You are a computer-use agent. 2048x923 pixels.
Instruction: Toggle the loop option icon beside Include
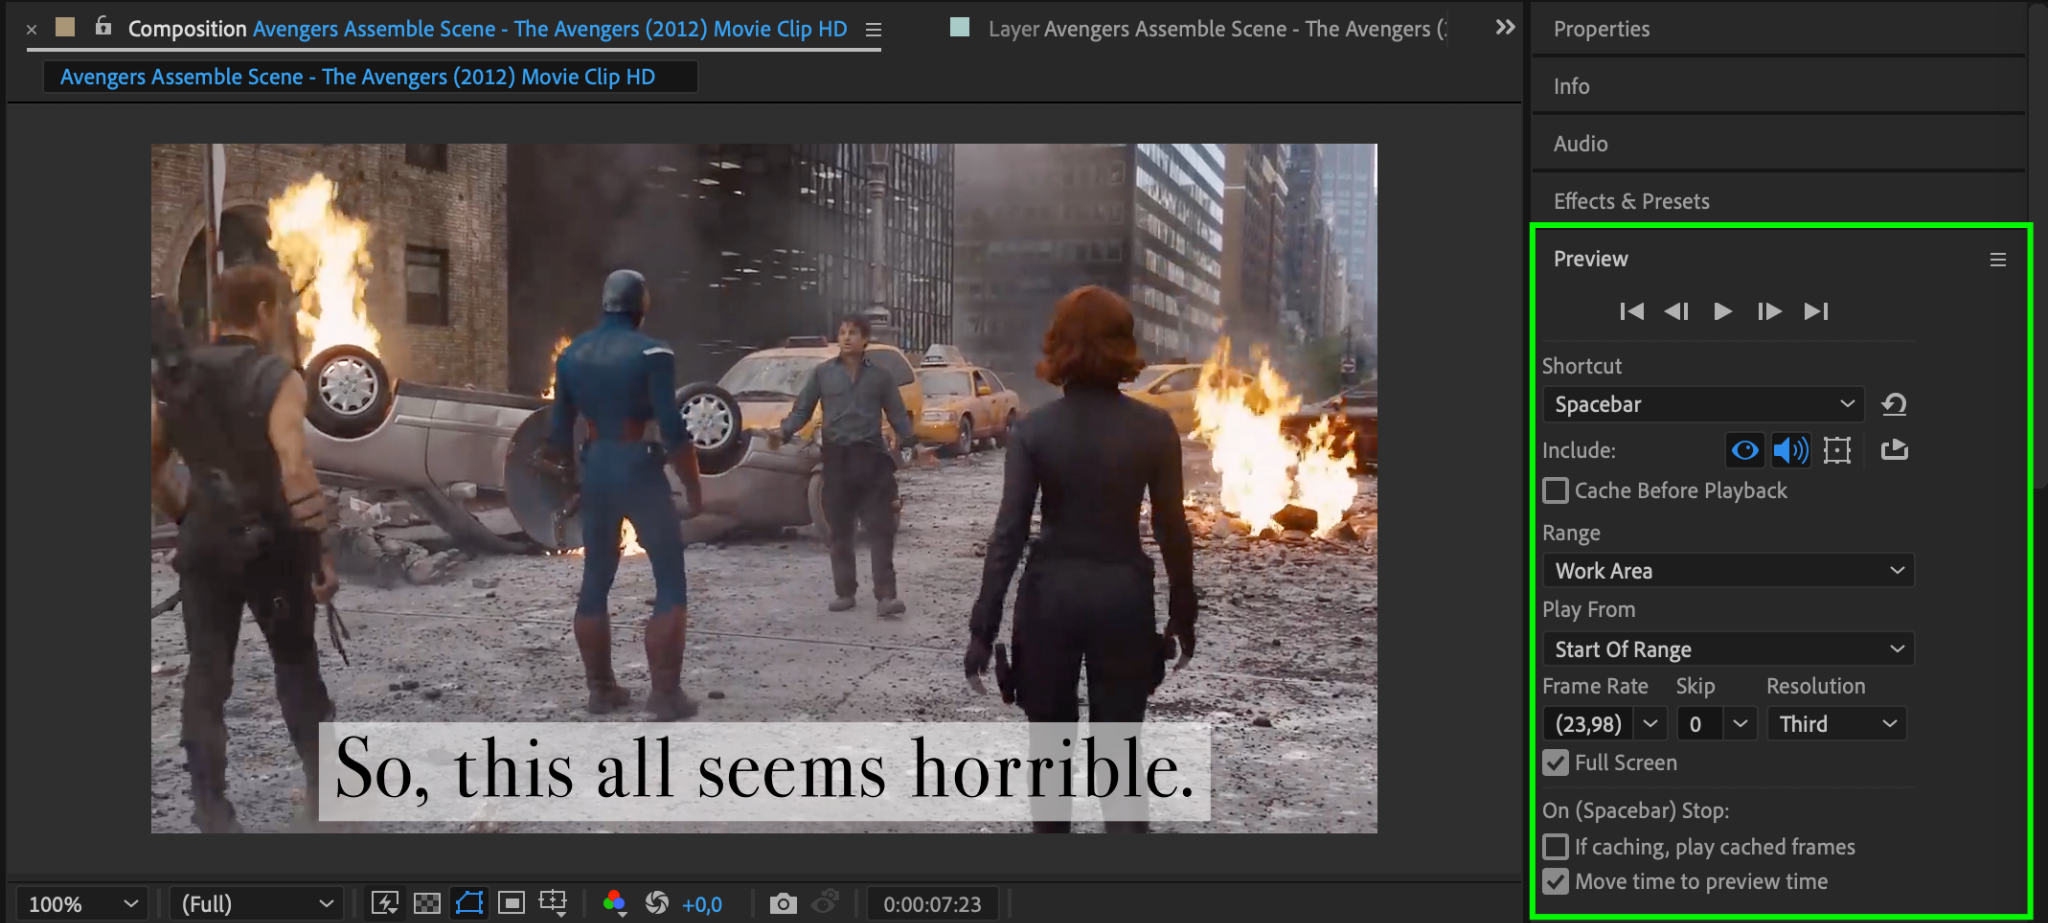[x=1894, y=450]
